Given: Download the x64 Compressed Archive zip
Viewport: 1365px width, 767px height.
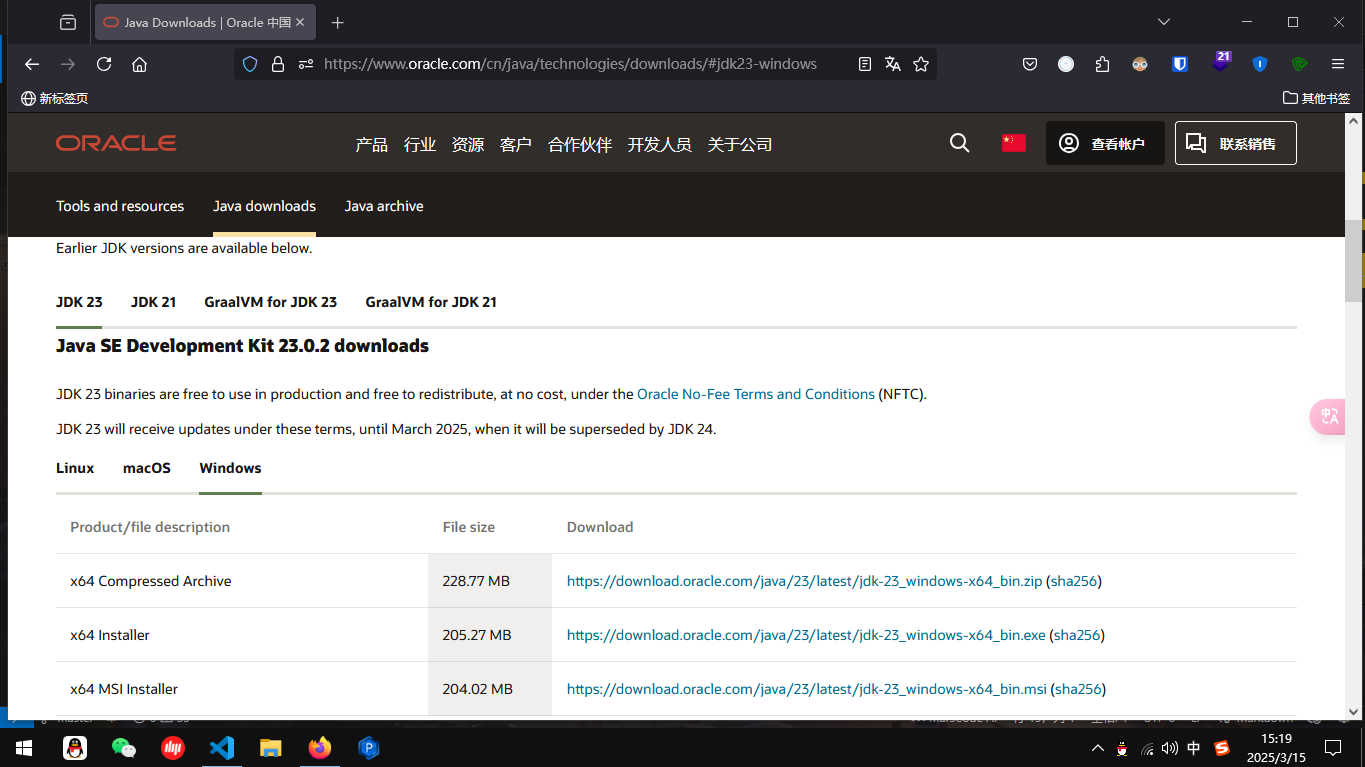Looking at the screenshot, I should (805, 581).
